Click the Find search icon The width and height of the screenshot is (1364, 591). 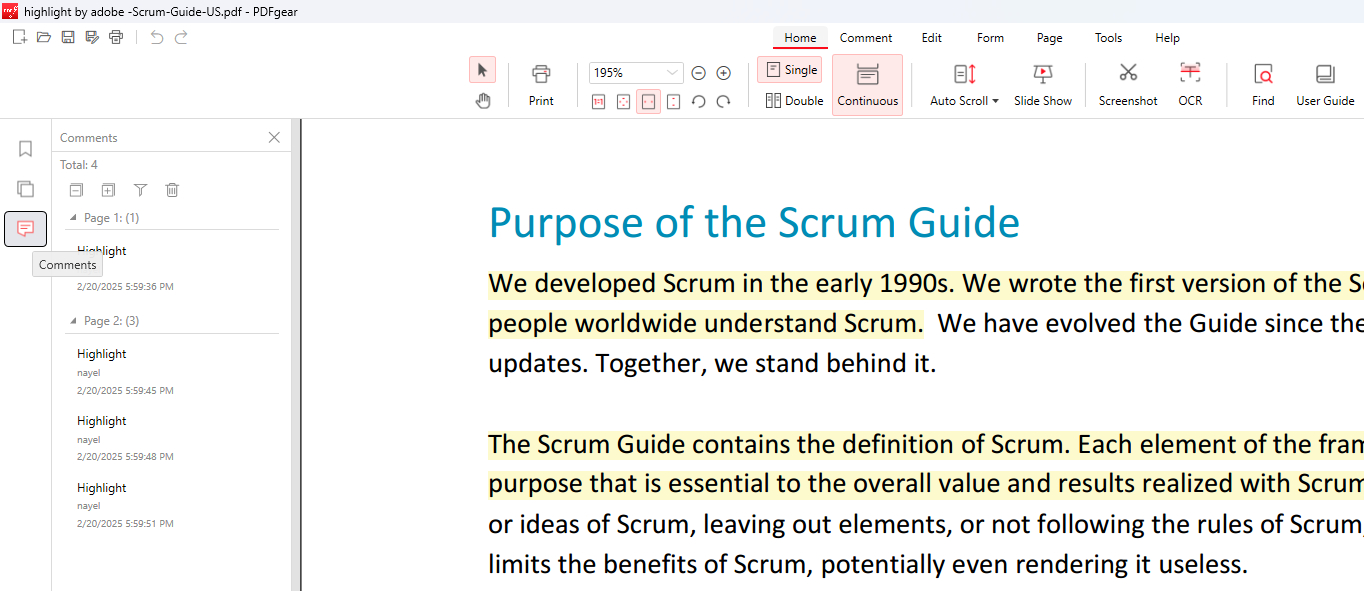[x=1263, y=84]
